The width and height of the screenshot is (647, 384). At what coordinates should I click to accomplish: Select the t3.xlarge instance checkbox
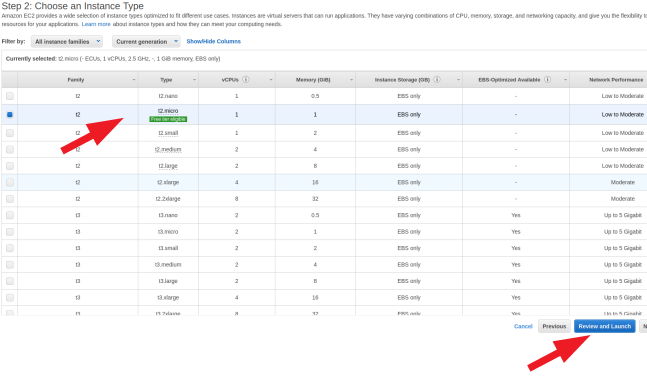click(10, 297)
